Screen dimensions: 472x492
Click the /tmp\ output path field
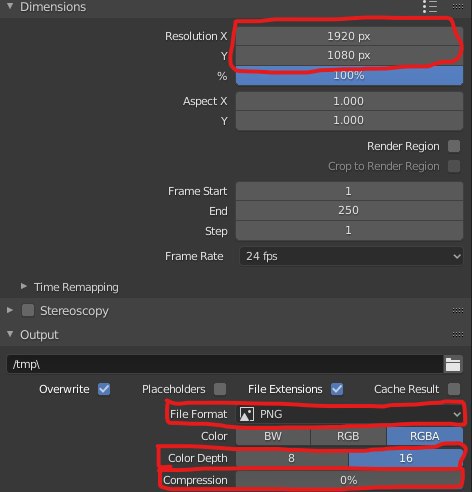[225, 364]
